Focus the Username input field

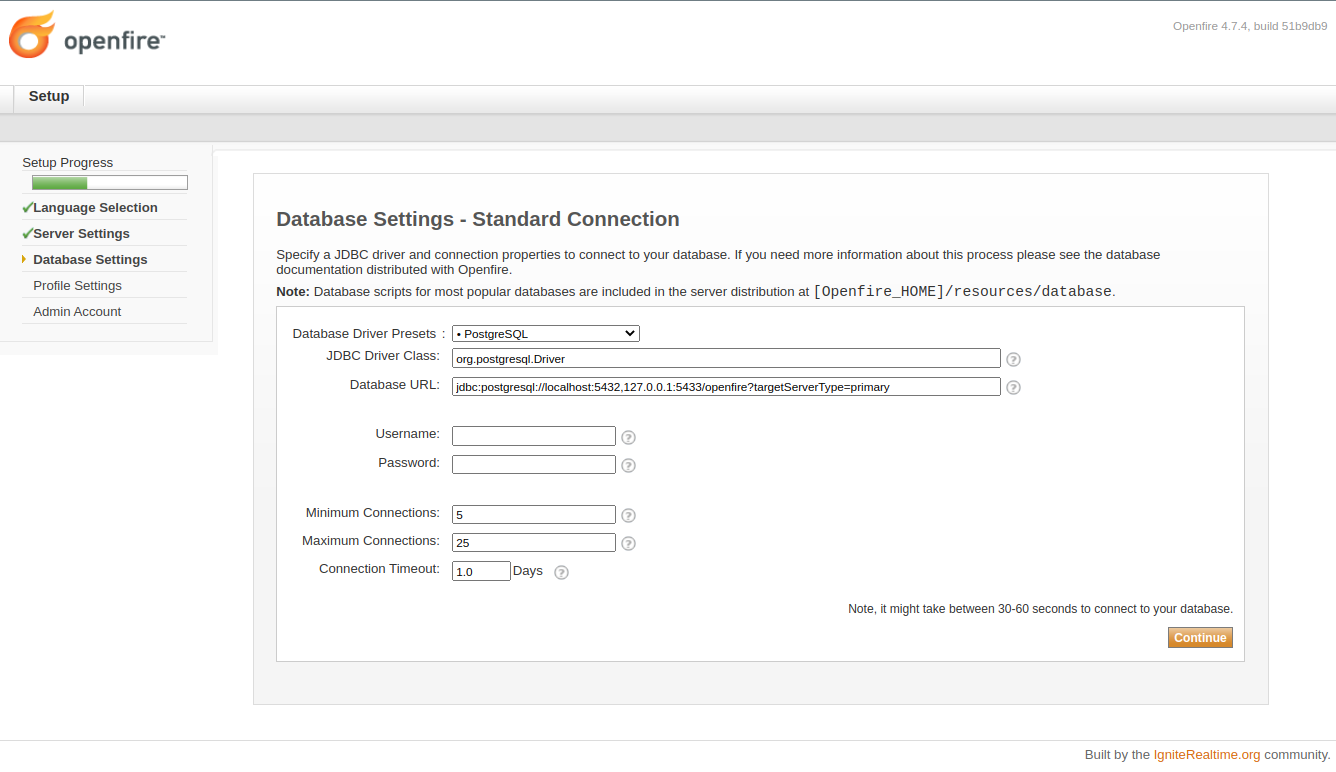coord(533,436)
